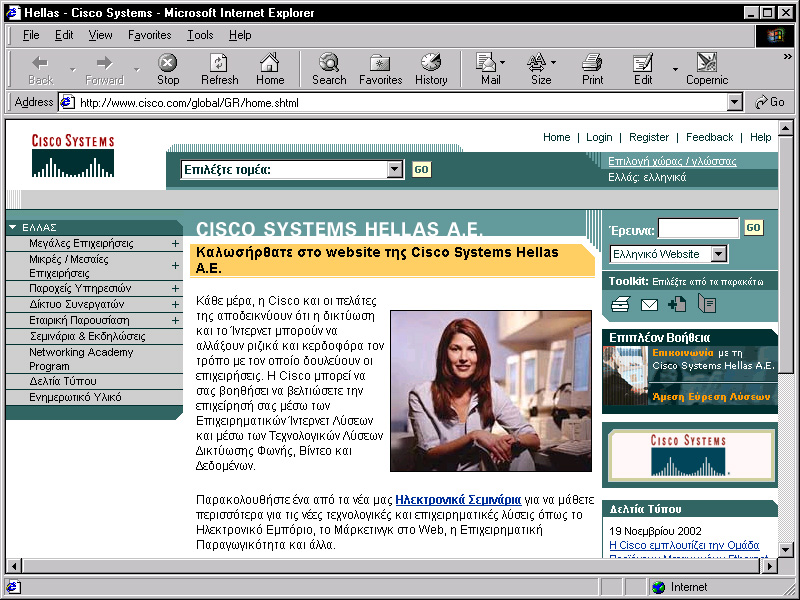This screenshot has width=800, height=600.
Task: Click the book icon in the Toolkit
Action: pos(707,305)
